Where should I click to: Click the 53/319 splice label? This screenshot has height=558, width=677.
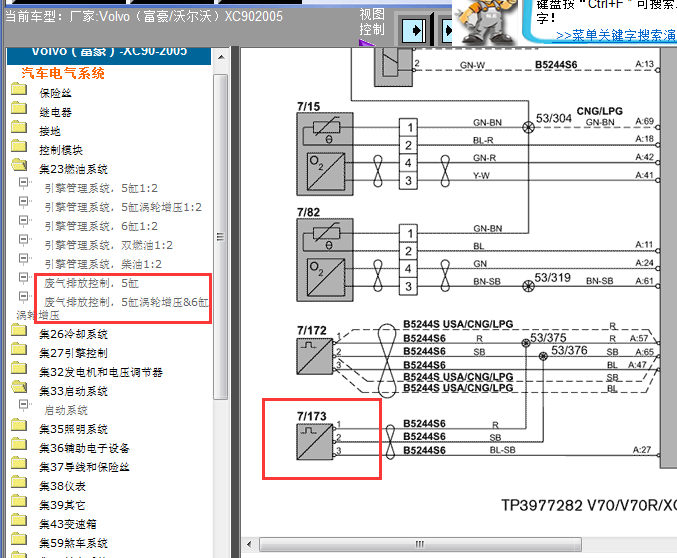tap(553, 277)
